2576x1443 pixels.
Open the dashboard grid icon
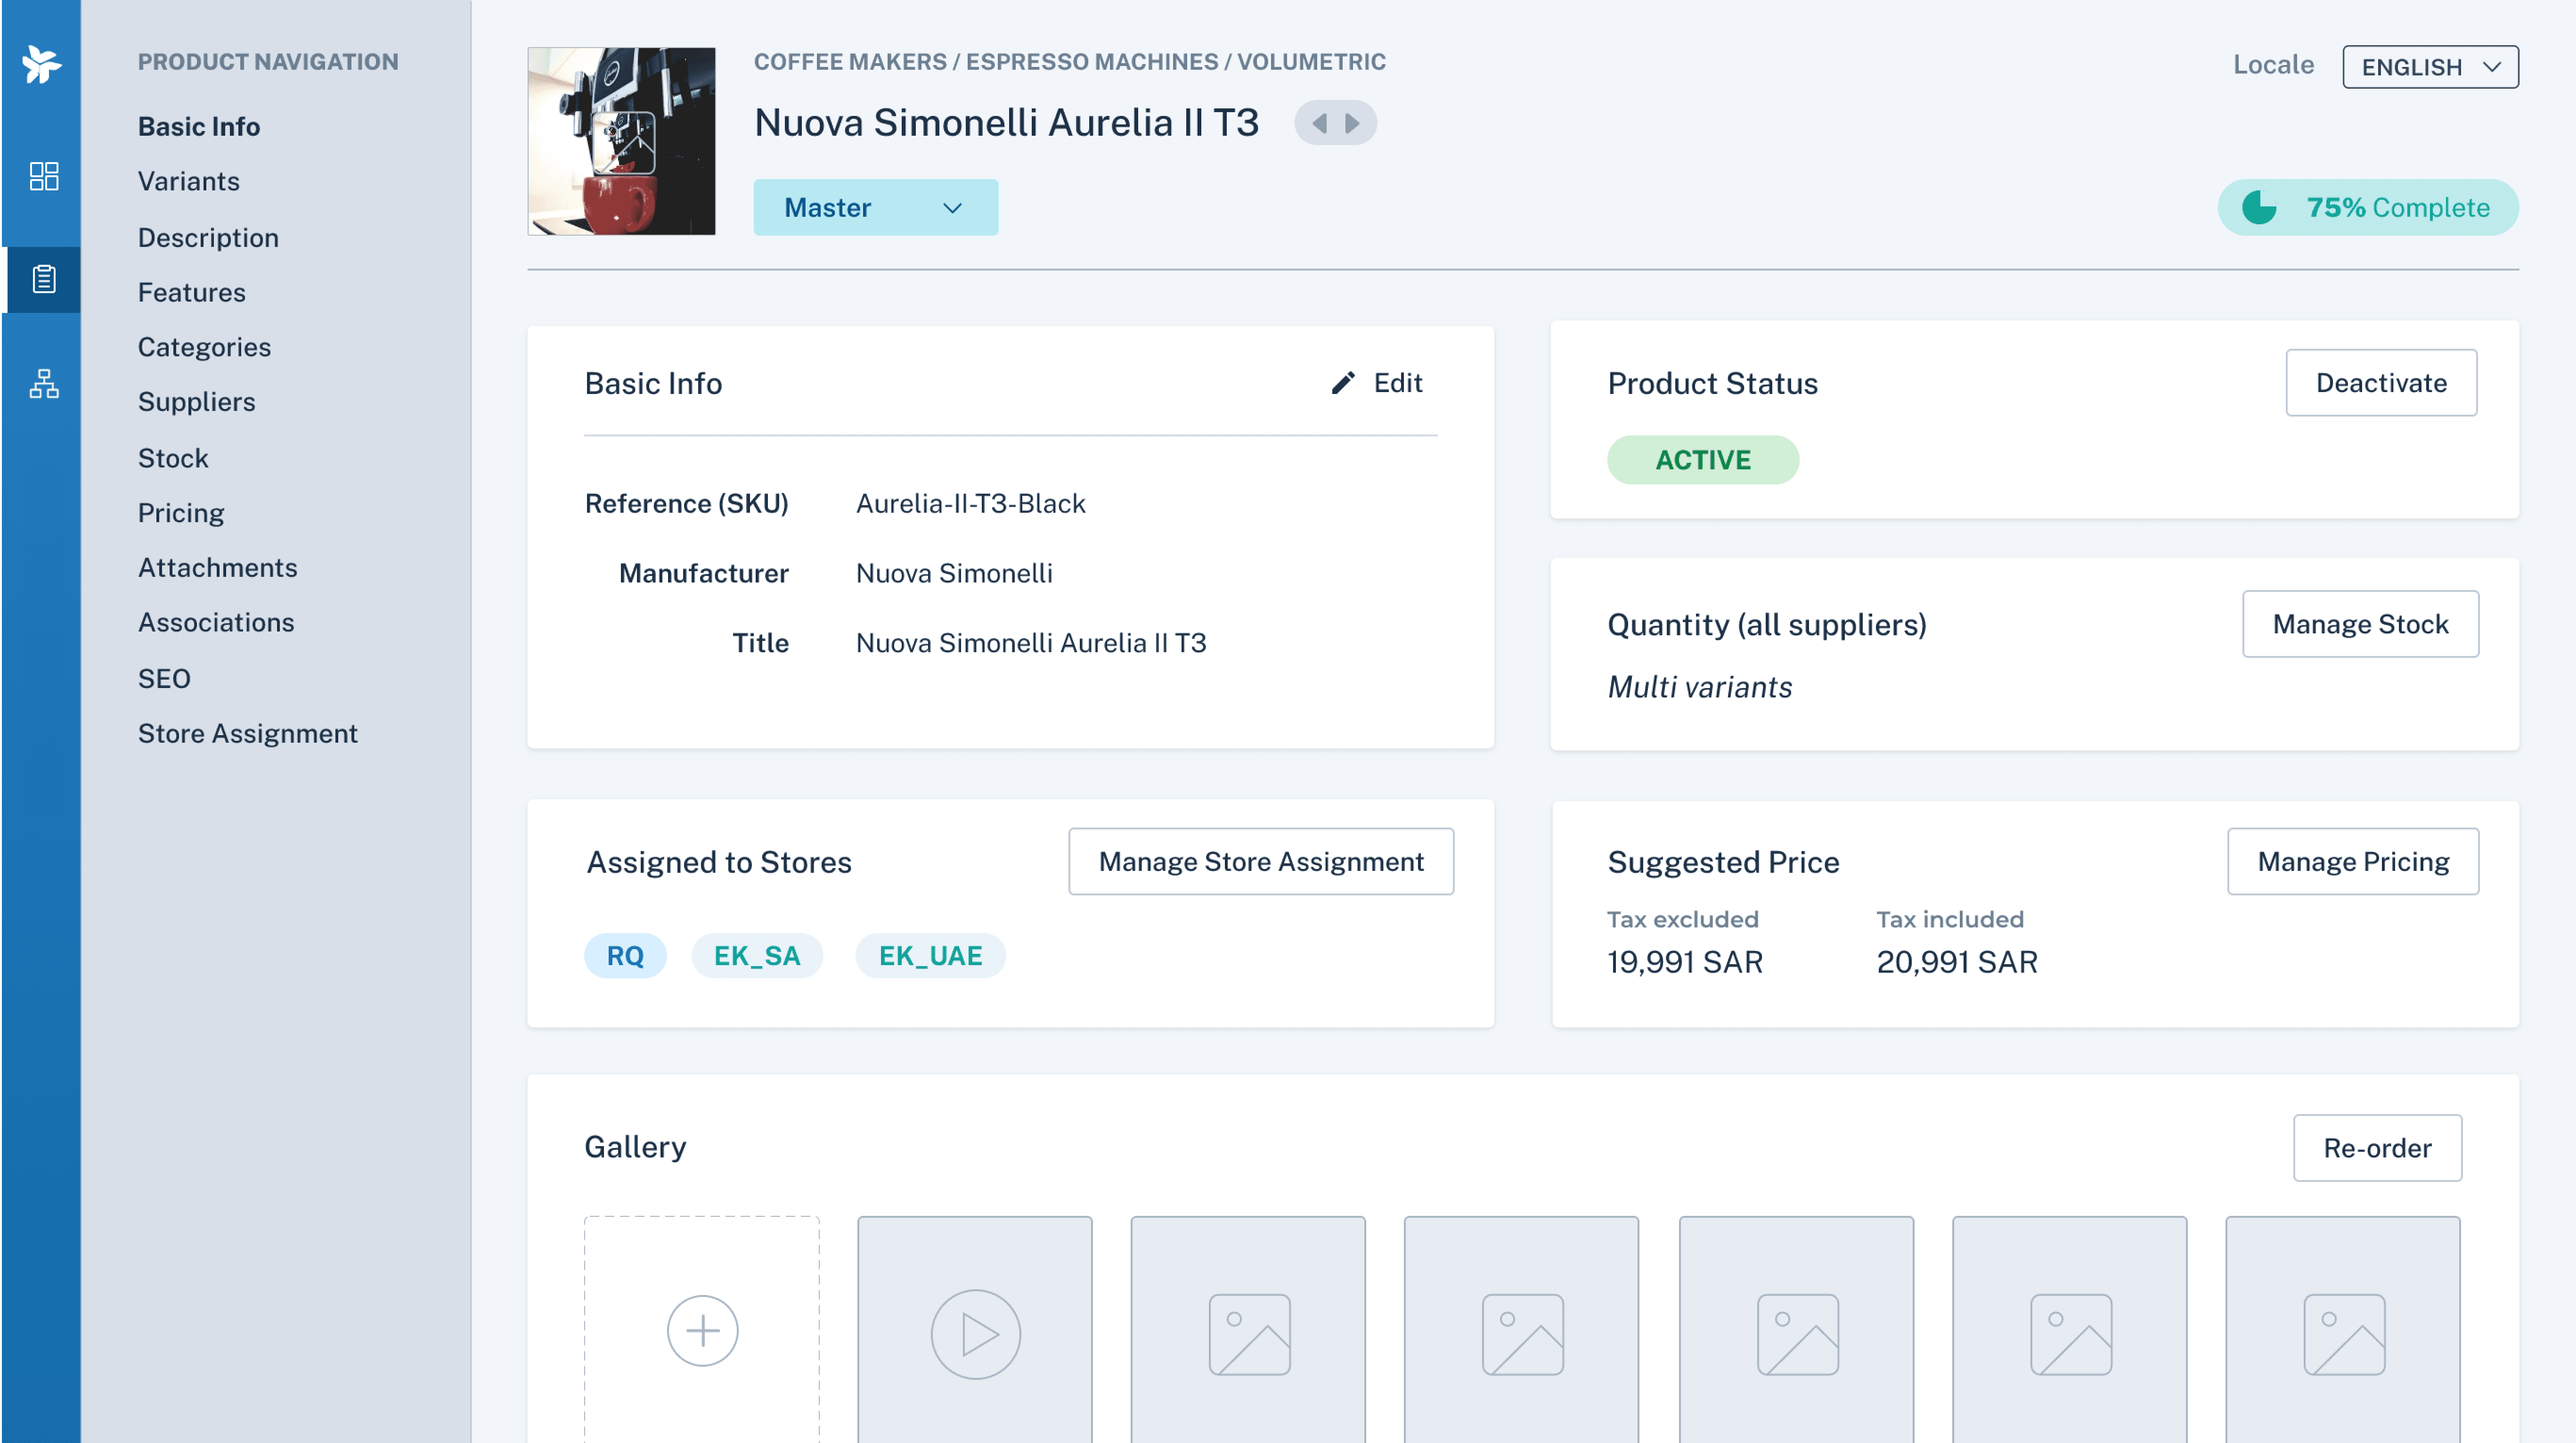tap(43, 176)
